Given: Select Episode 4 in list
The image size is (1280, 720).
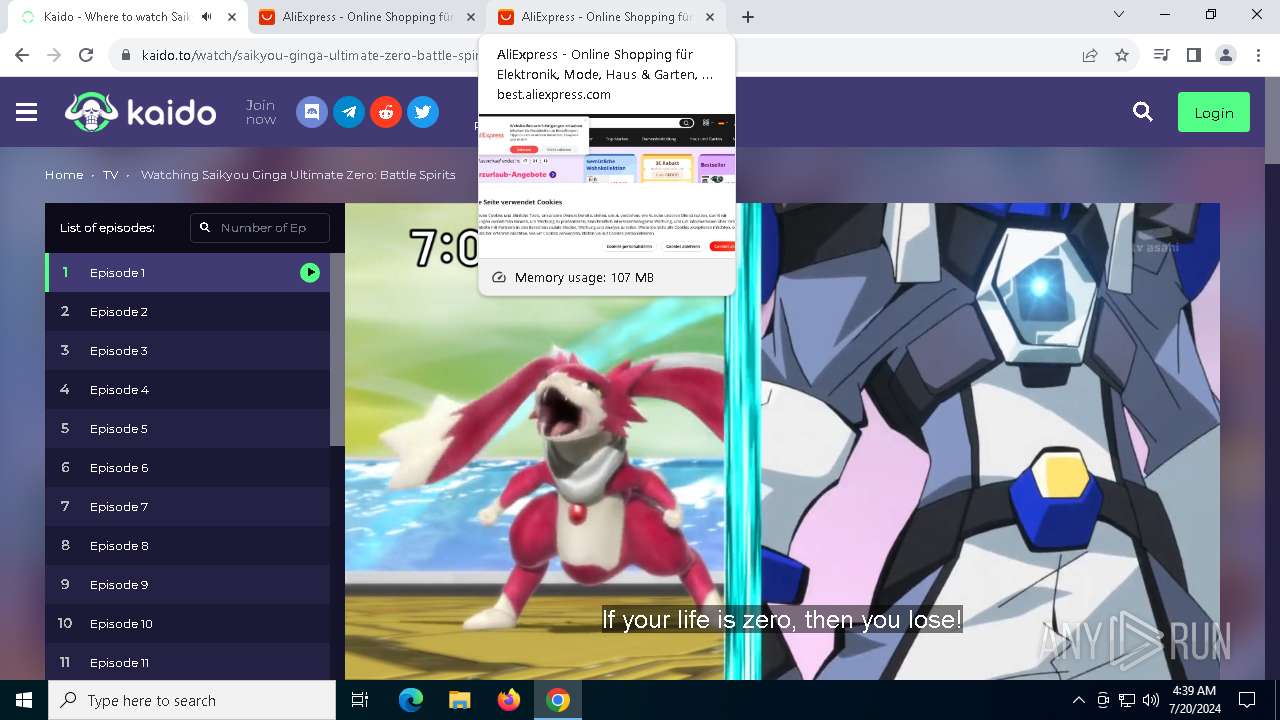Looking at the screenshot, I should 187,389.
